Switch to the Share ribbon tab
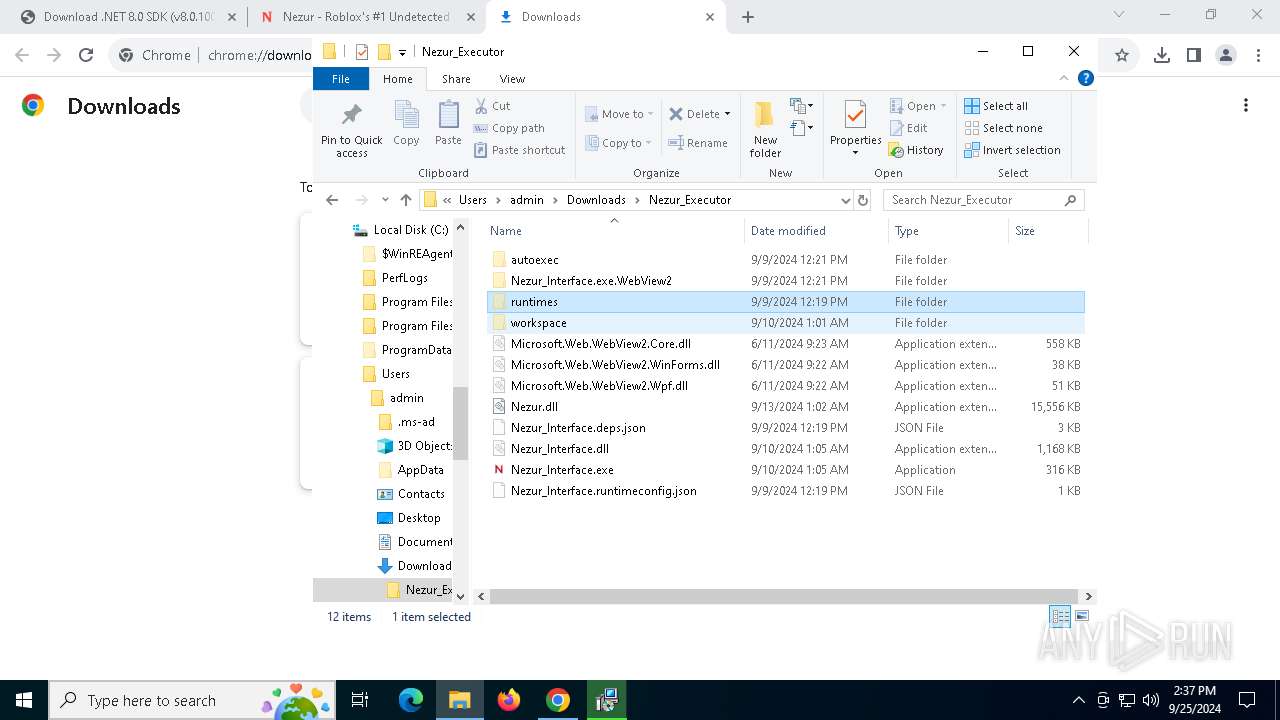Viewport: 1280px width, 720px height. (x=456, y=79)
